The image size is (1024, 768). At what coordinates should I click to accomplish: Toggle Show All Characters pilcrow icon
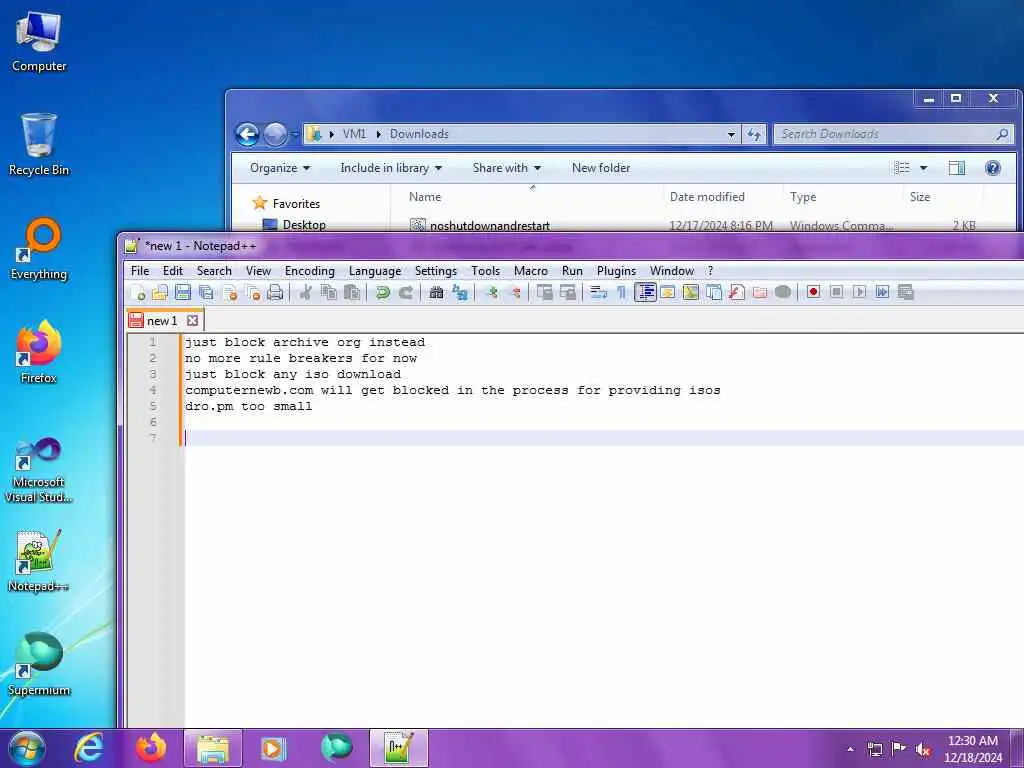coord(621,293)
